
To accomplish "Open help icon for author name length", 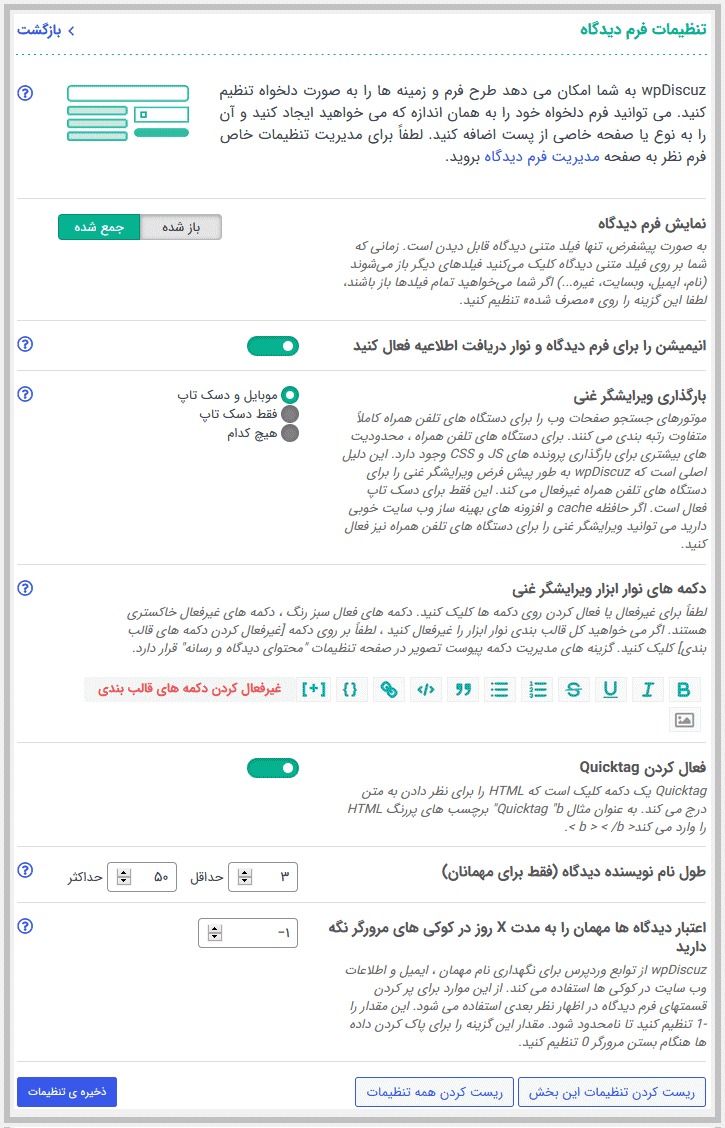I will [25, 870].
